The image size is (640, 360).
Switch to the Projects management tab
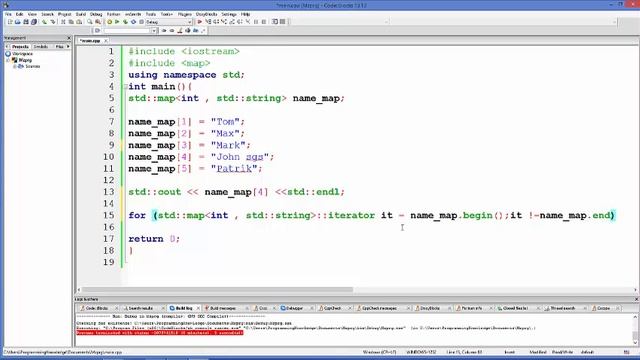point(20,47)
